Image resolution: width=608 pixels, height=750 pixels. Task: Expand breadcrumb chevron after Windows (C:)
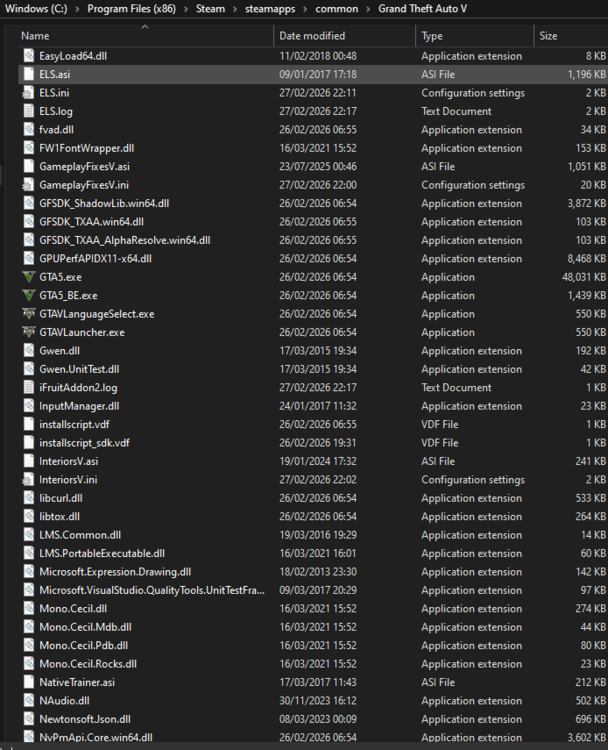pos(77,9)
